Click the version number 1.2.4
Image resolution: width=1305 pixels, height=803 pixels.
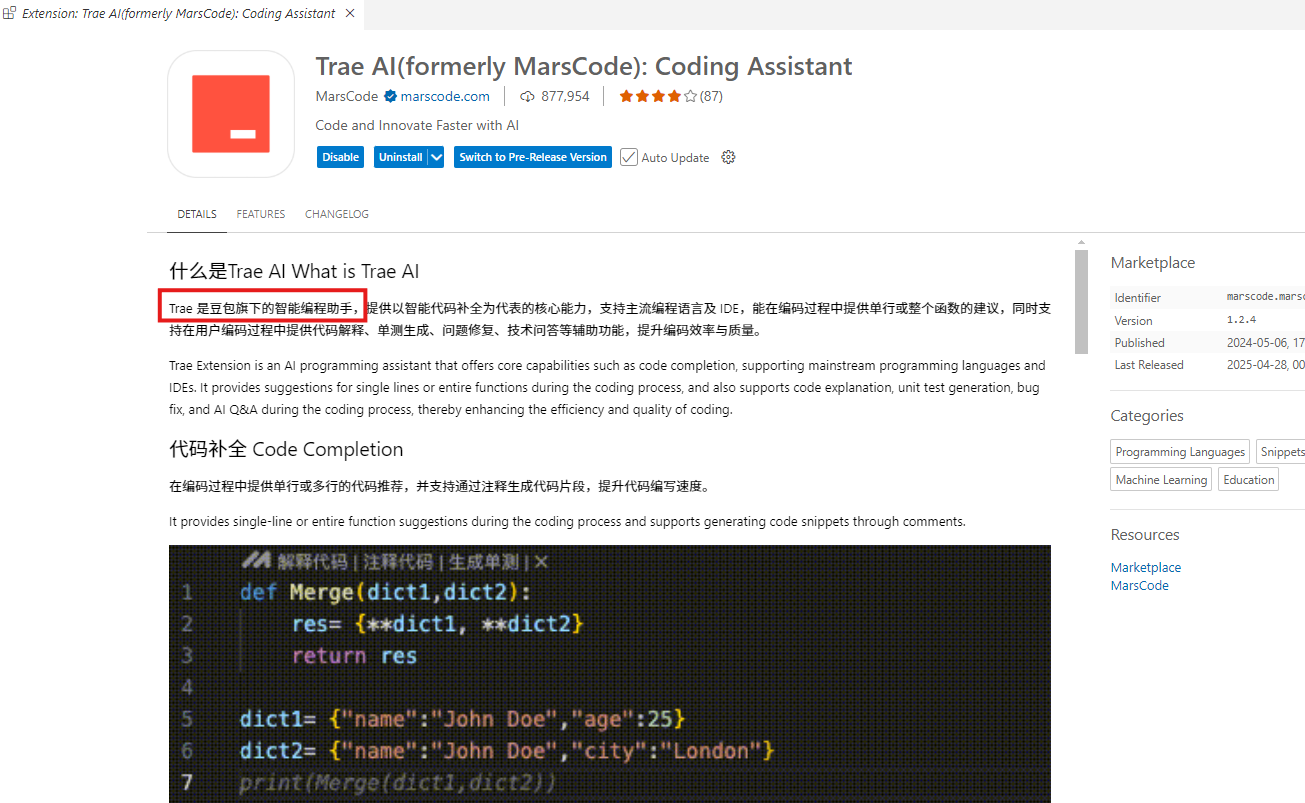pos(1241,320)
